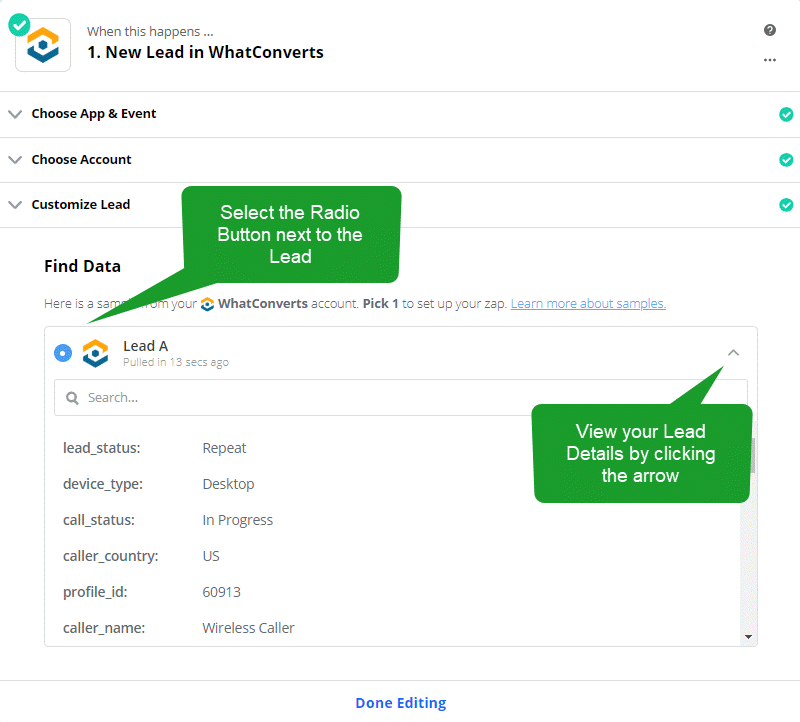Click the US caller country value
This screenshot has height=722, width=800.
pyautogui.click(x=211, y=556)
